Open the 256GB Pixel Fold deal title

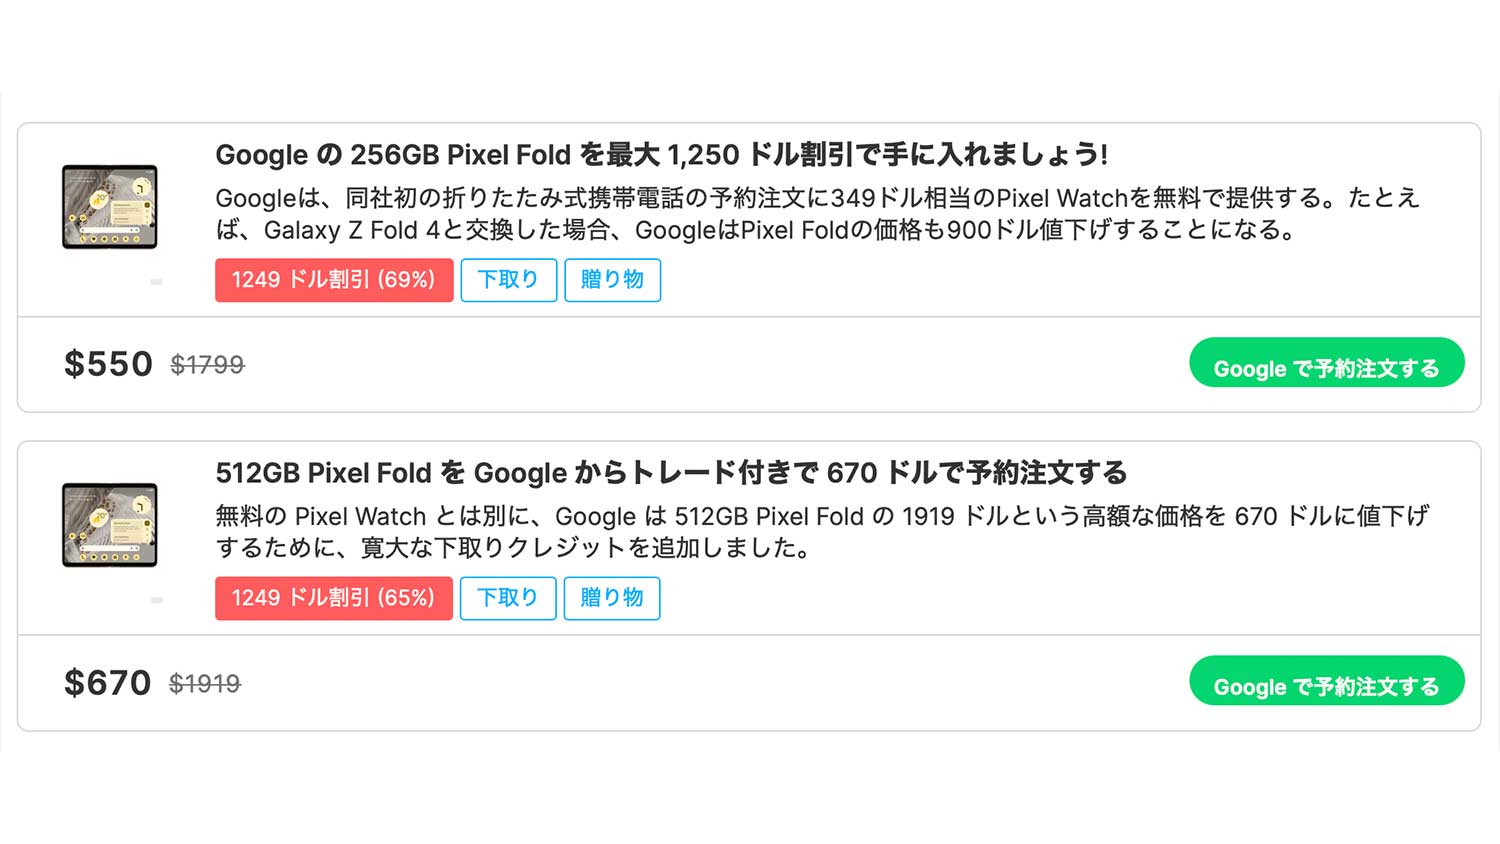[x=661, y=155]
